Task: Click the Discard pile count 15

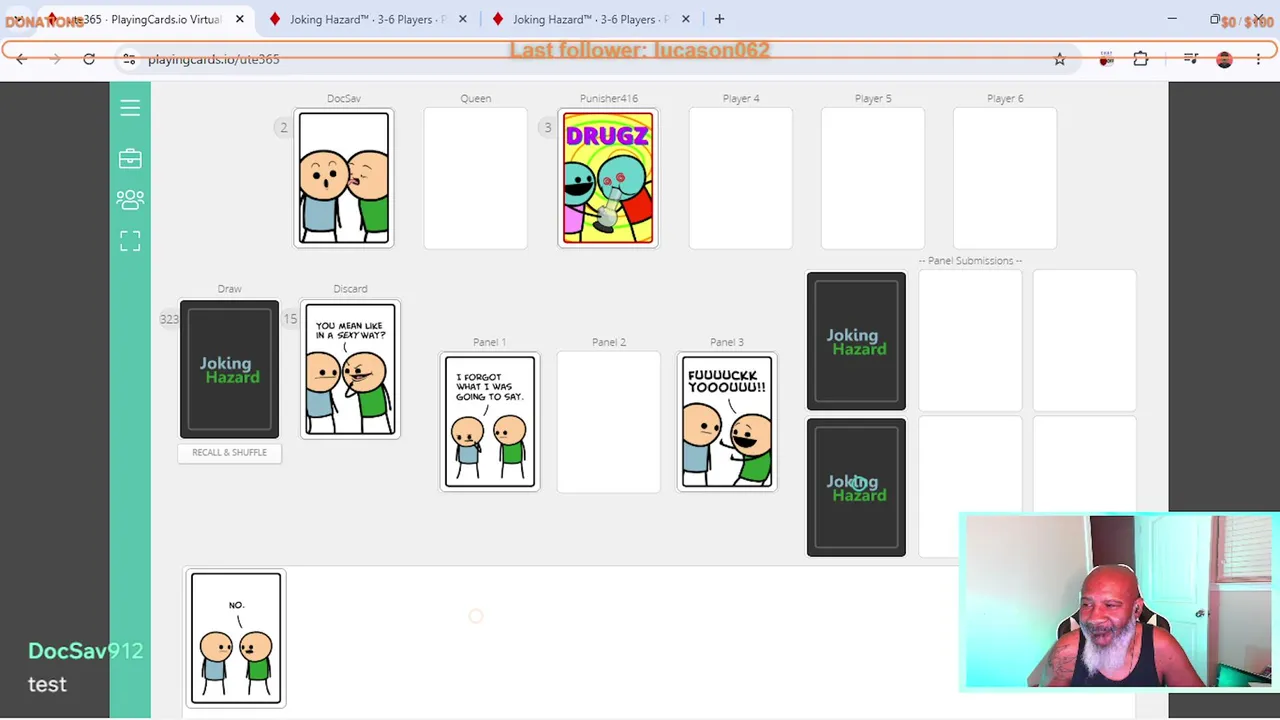Action: click(290, 319)
